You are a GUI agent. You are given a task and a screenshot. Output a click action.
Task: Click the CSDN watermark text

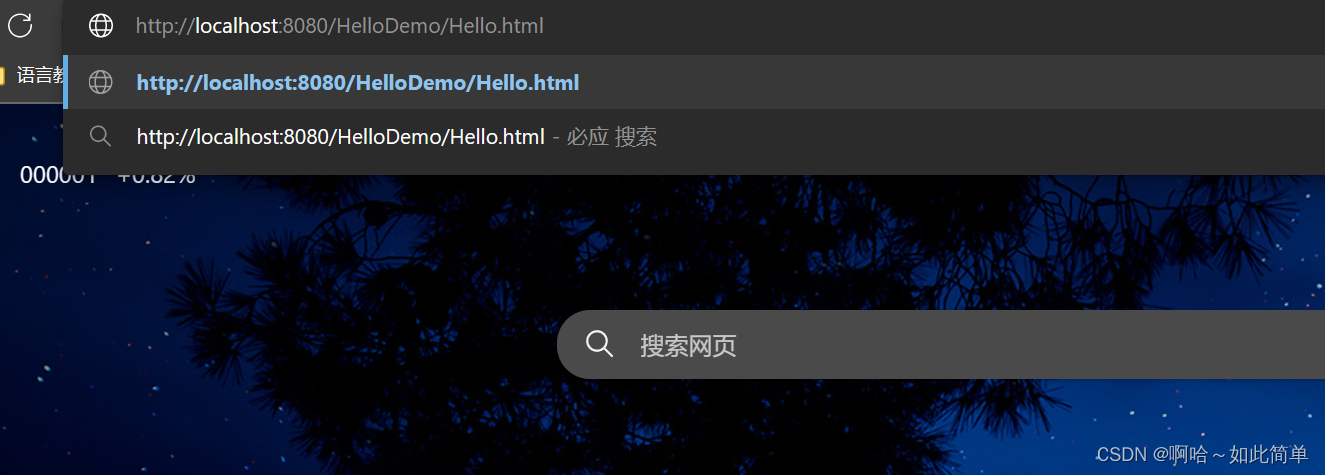(1203, 454)
